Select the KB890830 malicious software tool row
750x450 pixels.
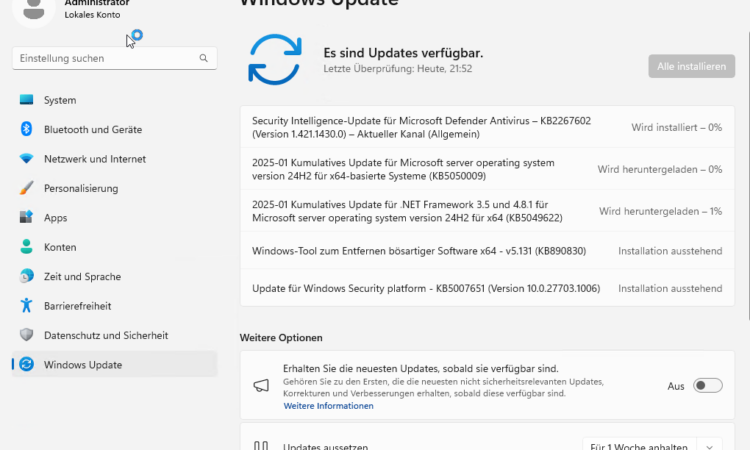487,251
